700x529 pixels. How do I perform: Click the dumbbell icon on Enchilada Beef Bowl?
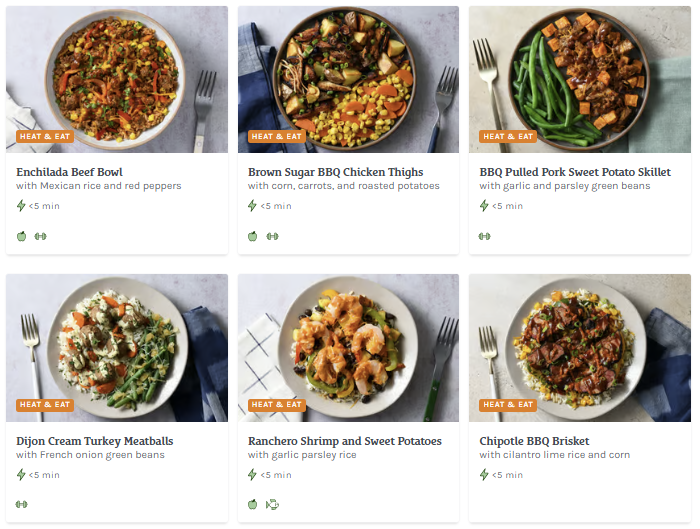40,236
